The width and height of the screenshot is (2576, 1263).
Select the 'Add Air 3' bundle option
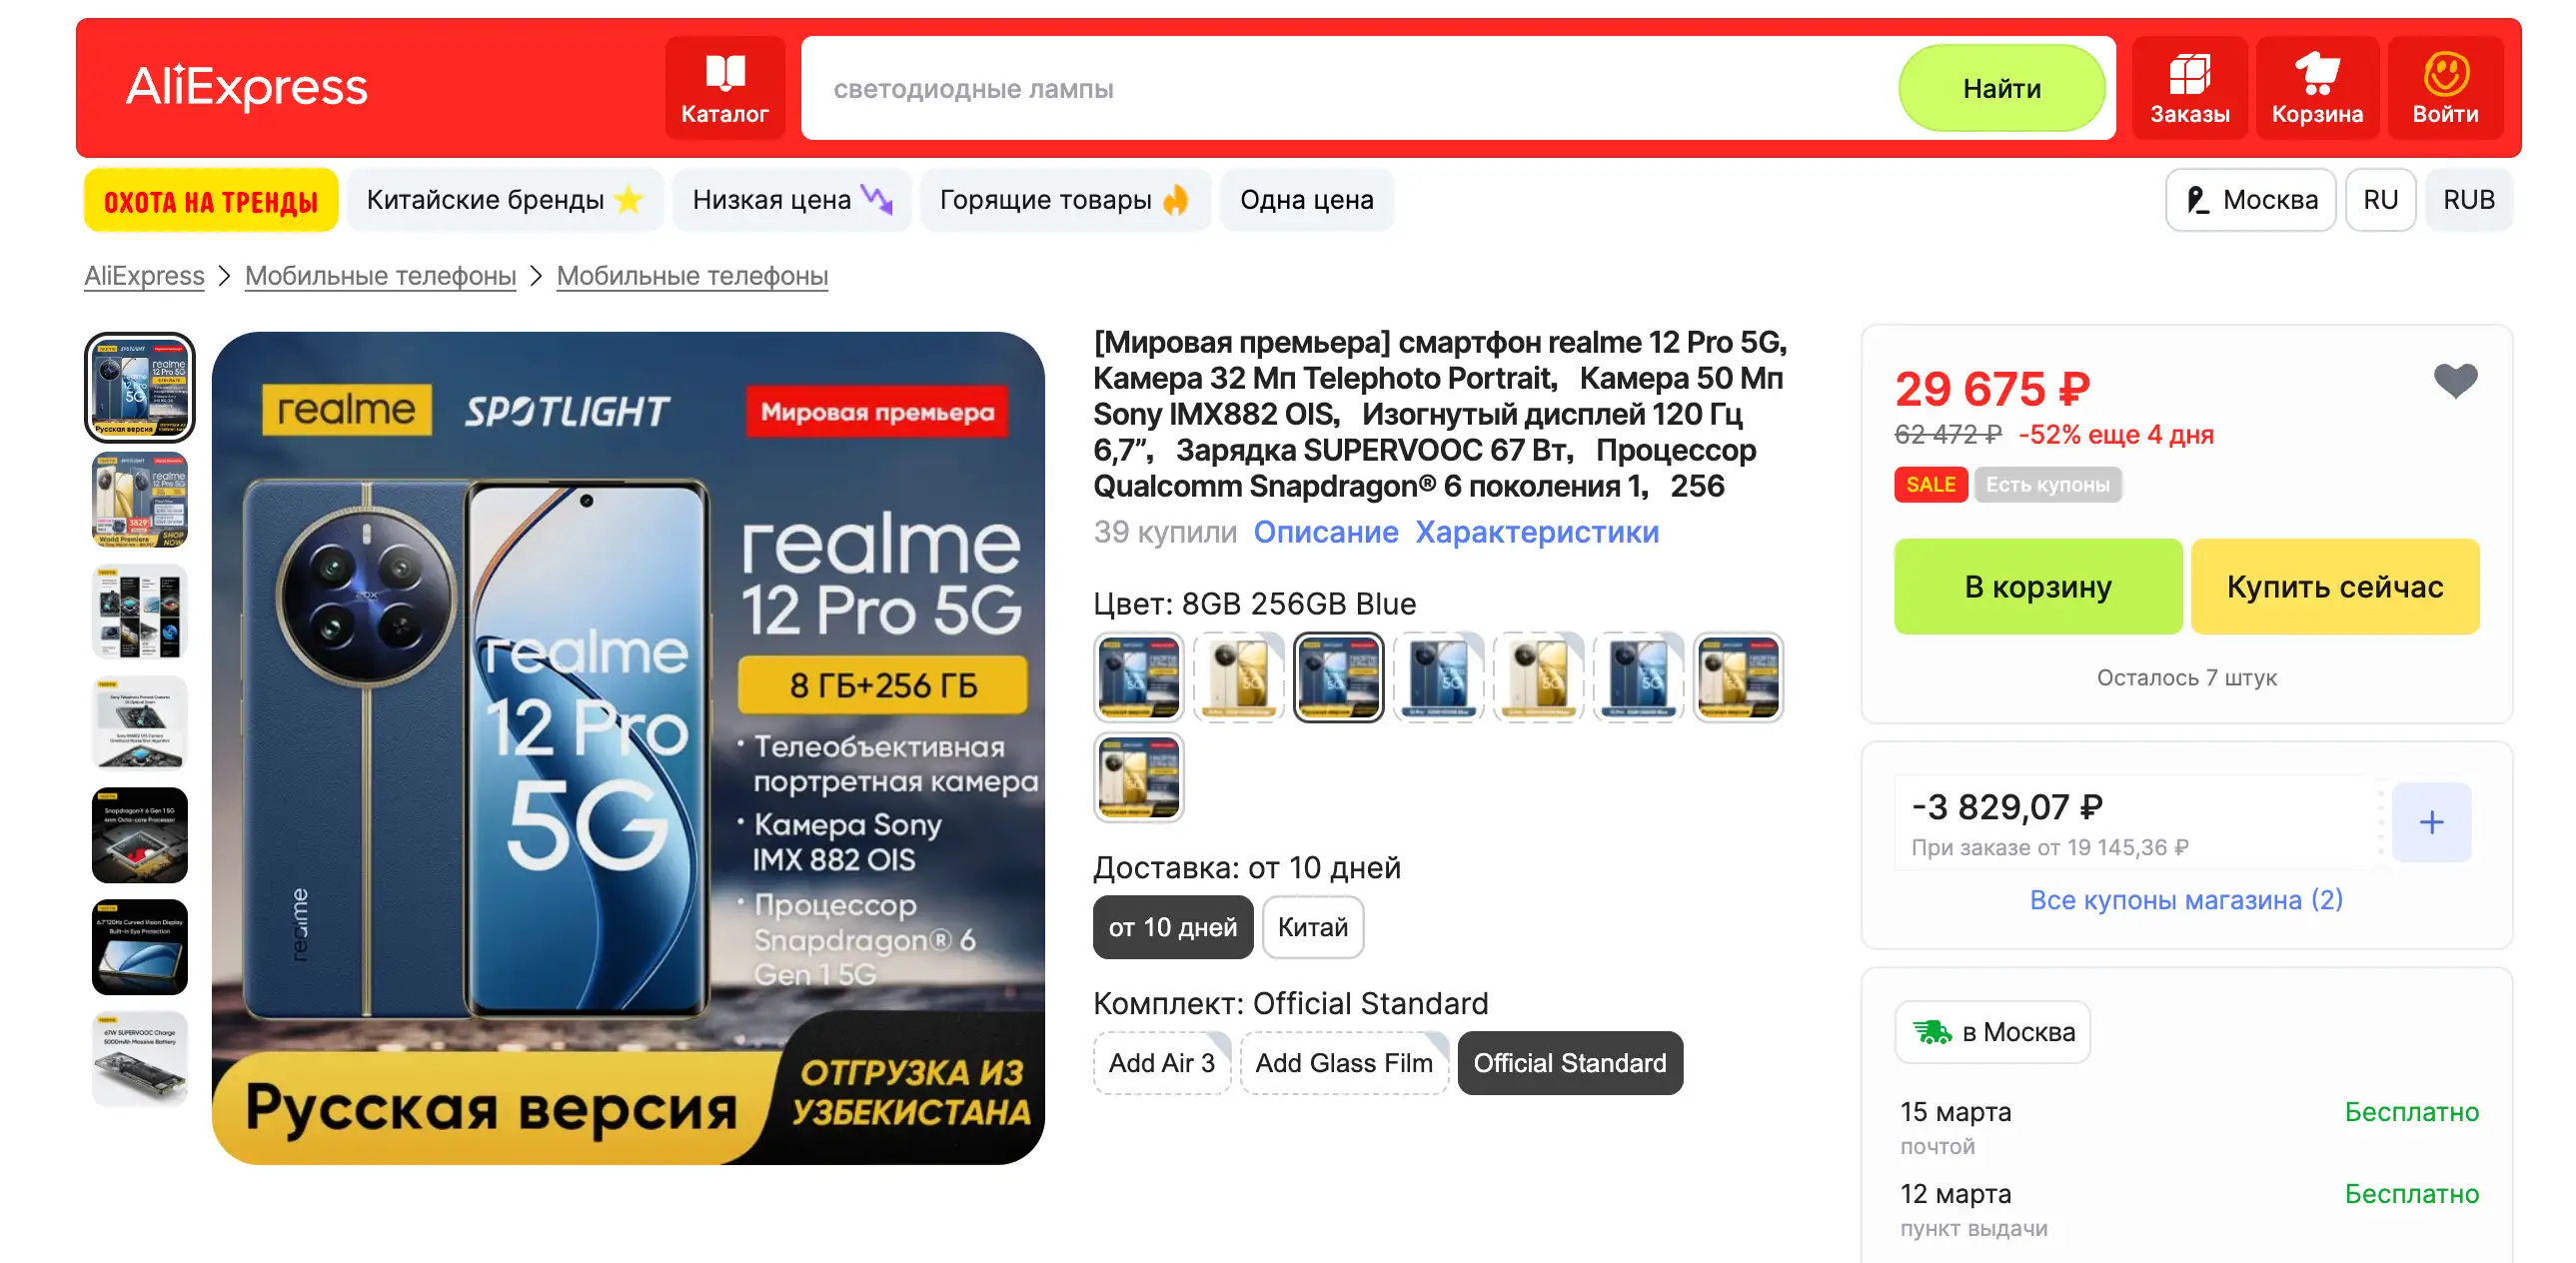point(1161,1062)
